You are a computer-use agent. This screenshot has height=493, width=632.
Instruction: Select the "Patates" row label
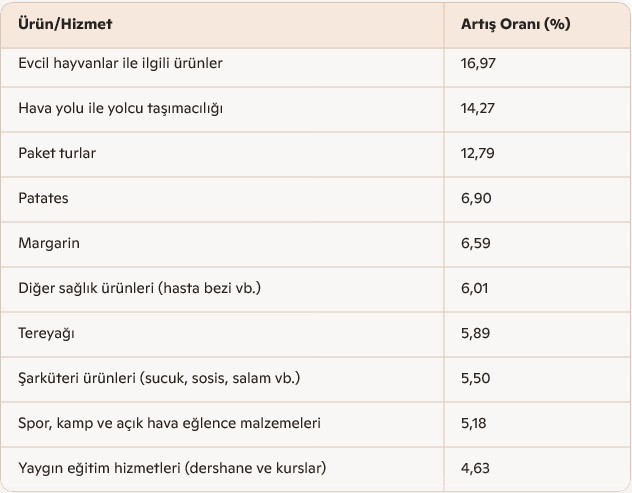43,198
